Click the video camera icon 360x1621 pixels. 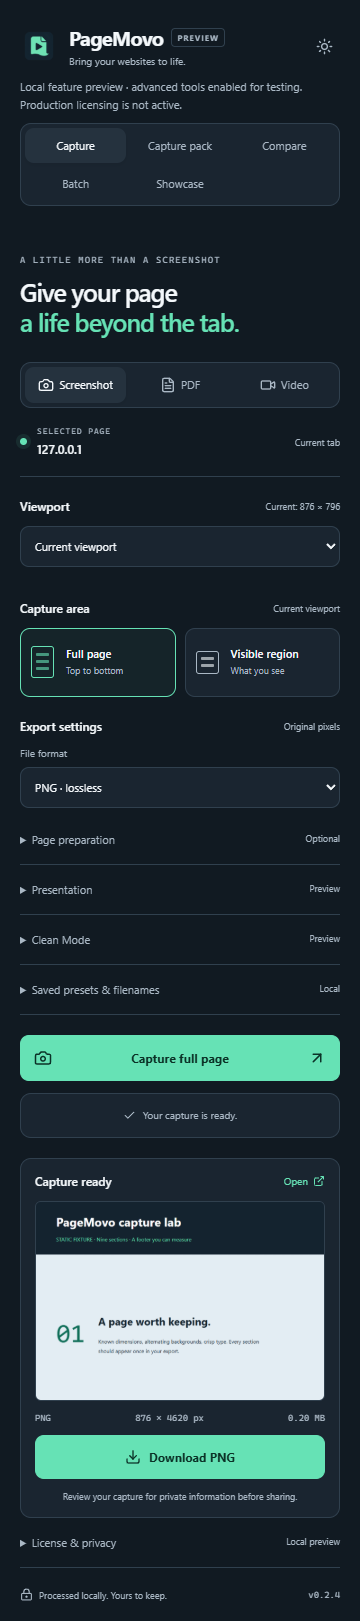click(x=267, y=385)
